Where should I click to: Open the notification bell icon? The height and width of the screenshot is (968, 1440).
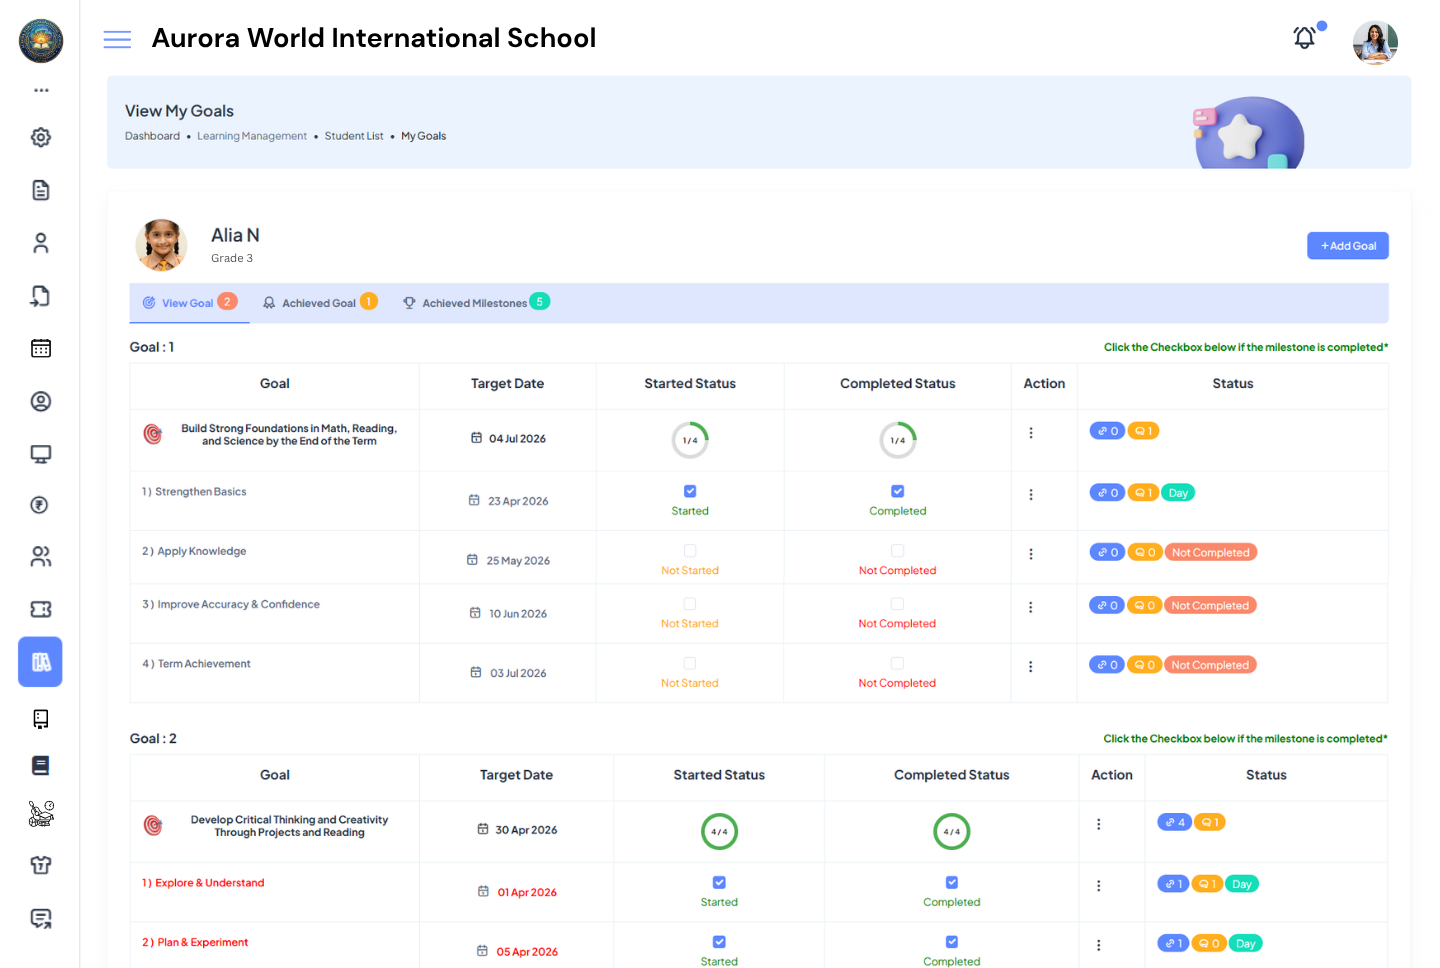1304,39
